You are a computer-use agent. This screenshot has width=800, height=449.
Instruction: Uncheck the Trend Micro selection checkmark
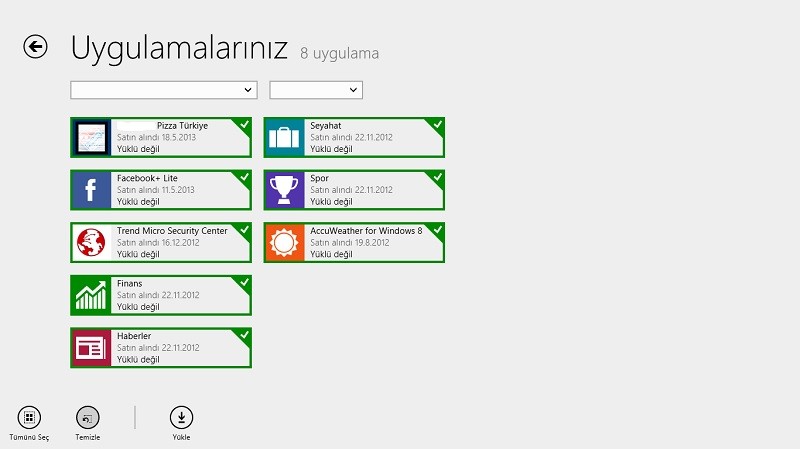tap(244, 230)
